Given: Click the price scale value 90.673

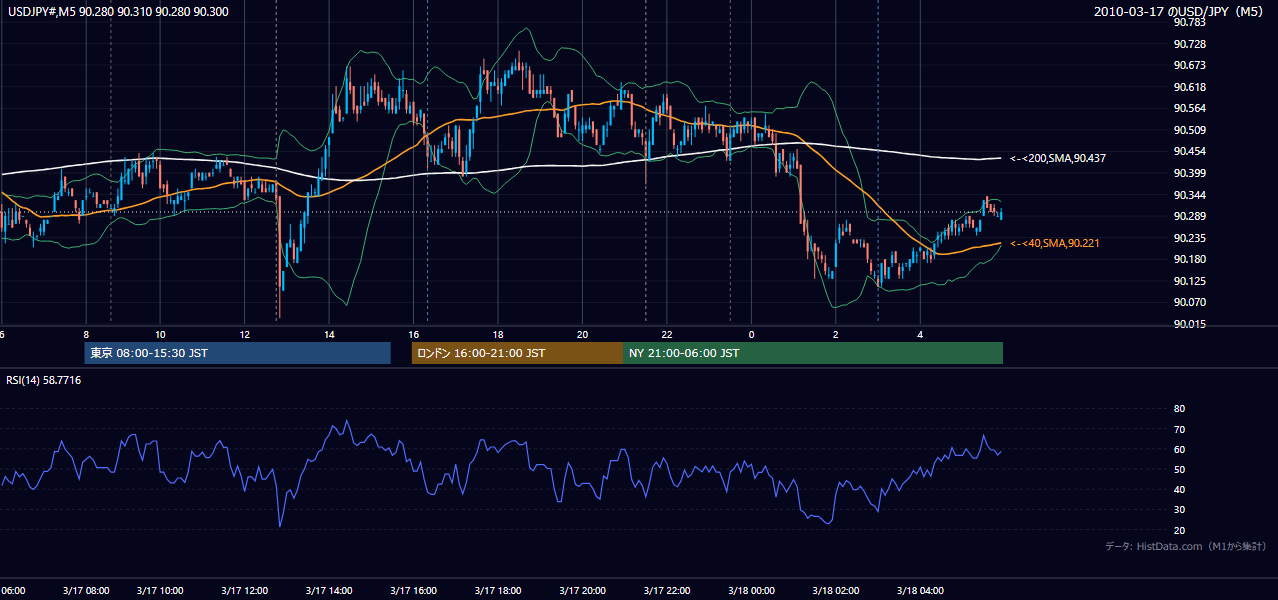Looking at the screenshot, I should click(1190, 65).
